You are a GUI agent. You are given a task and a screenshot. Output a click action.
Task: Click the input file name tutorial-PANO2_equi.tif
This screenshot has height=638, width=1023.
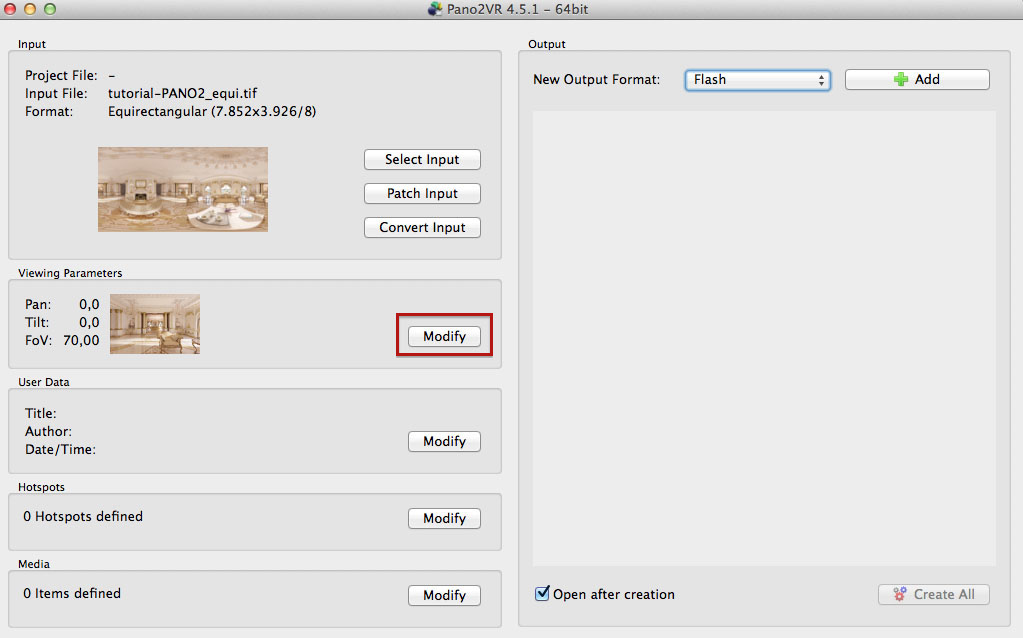(x=183, y=93)
